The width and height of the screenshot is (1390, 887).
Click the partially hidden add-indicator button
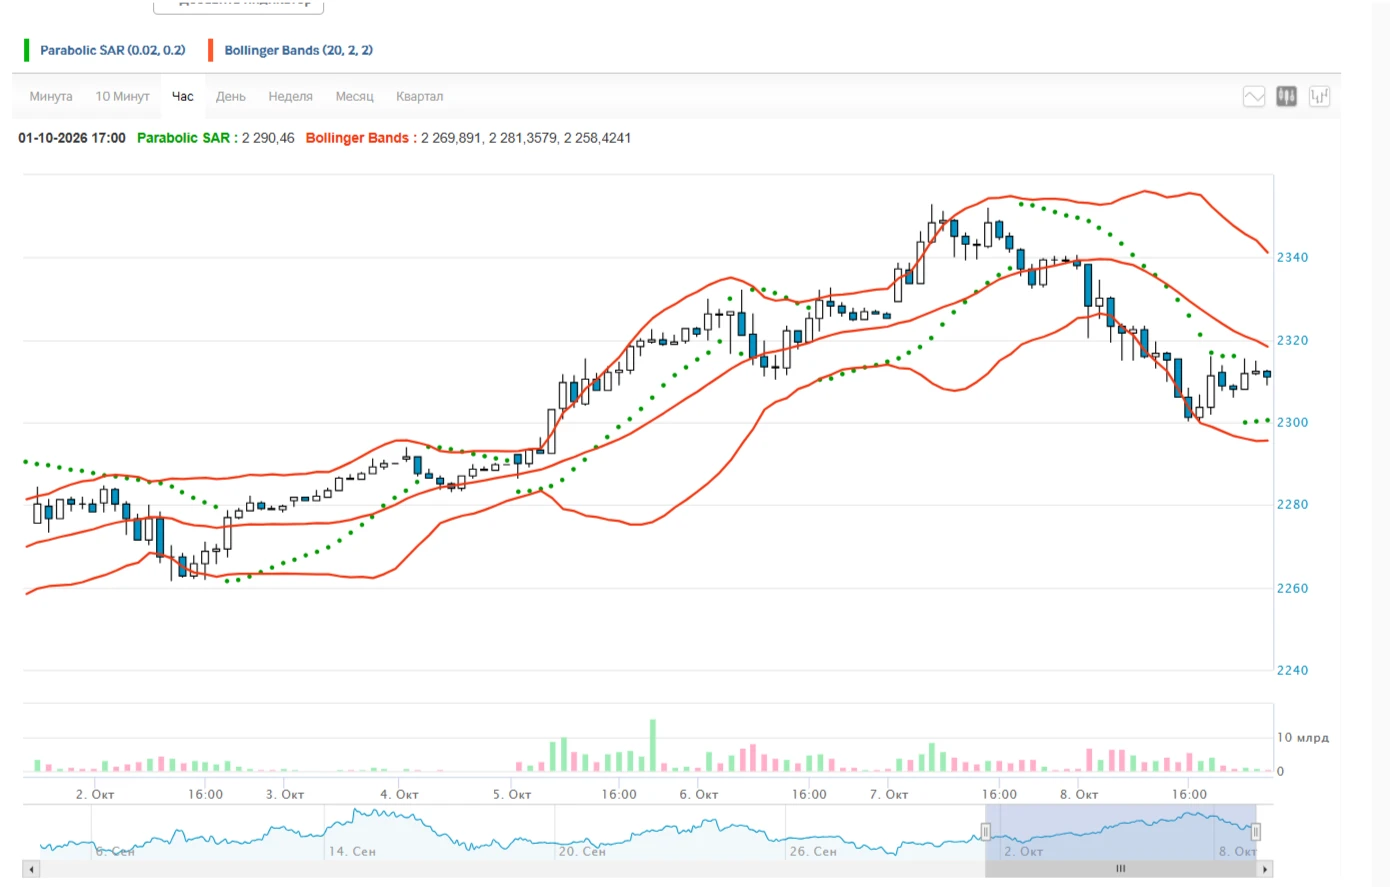[238, 6]
